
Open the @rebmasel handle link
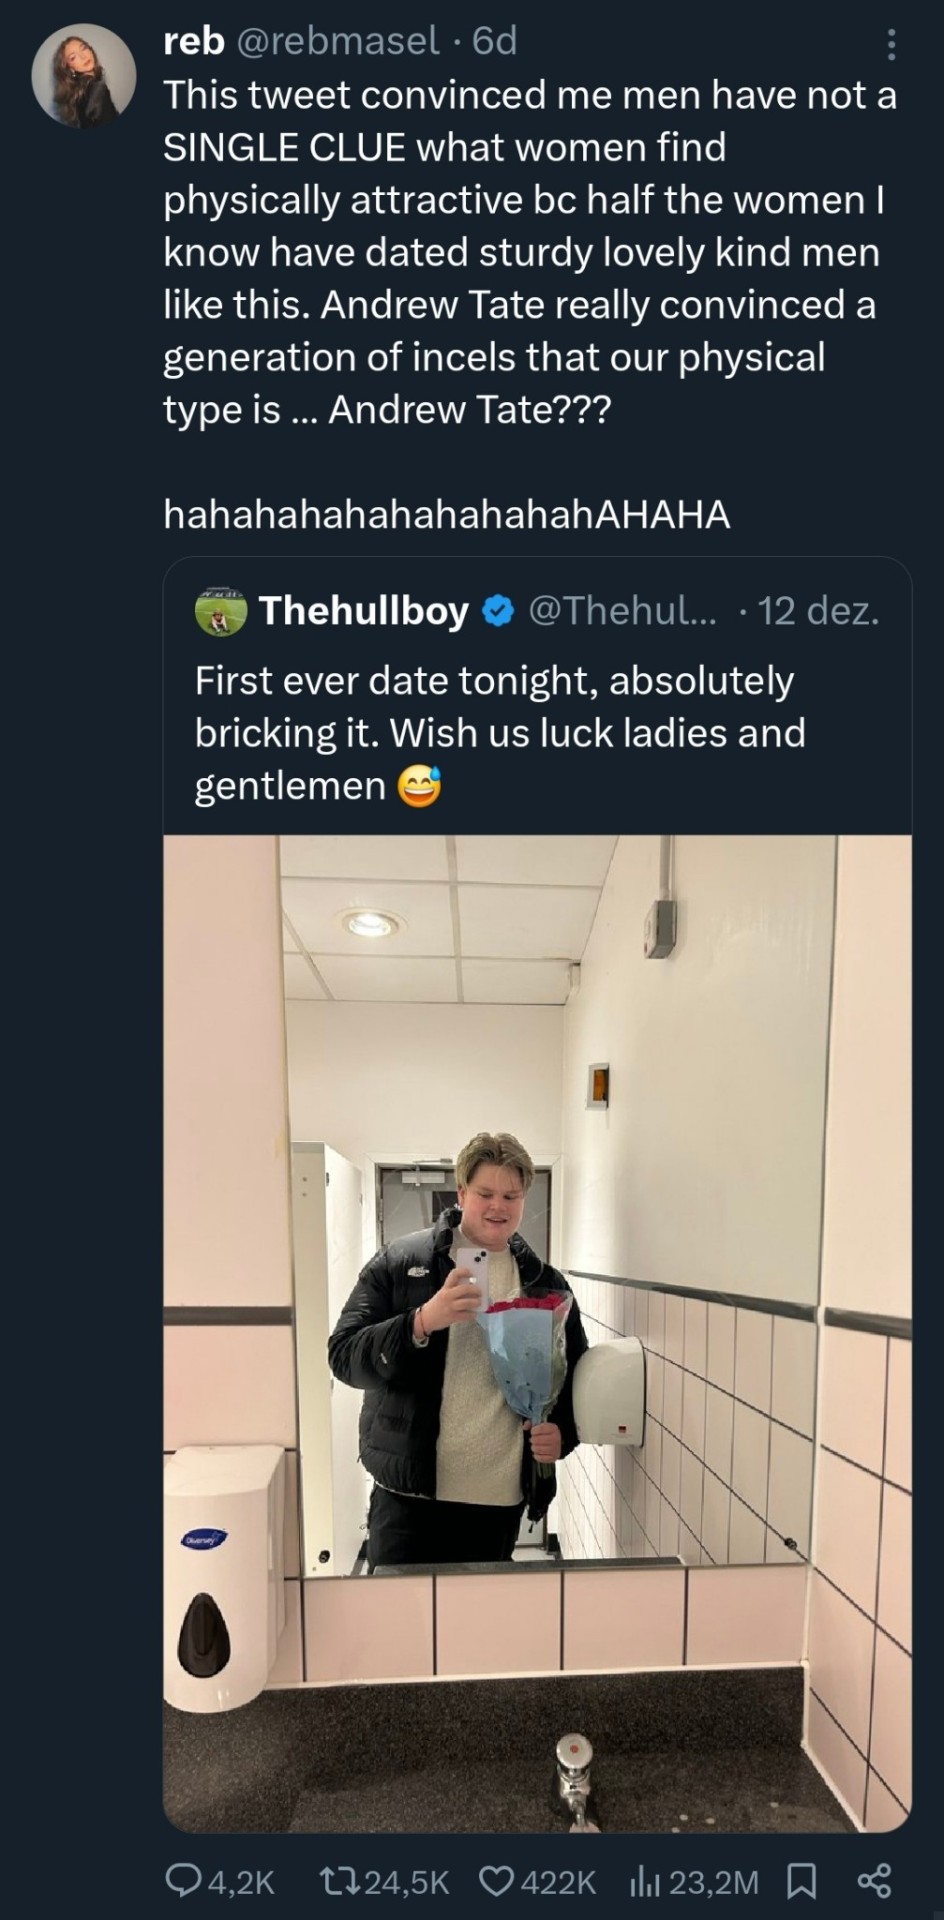point(337,41)
